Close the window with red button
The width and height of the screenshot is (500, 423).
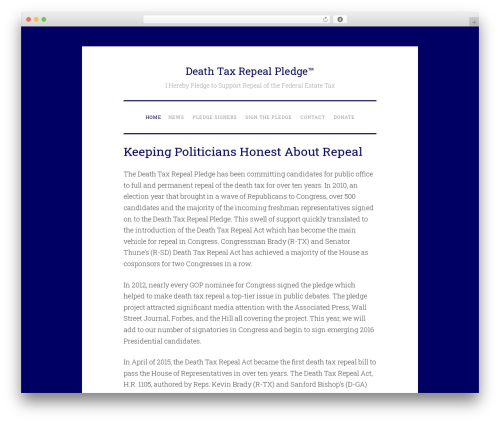pyautogui.click(x=29, y=19)
